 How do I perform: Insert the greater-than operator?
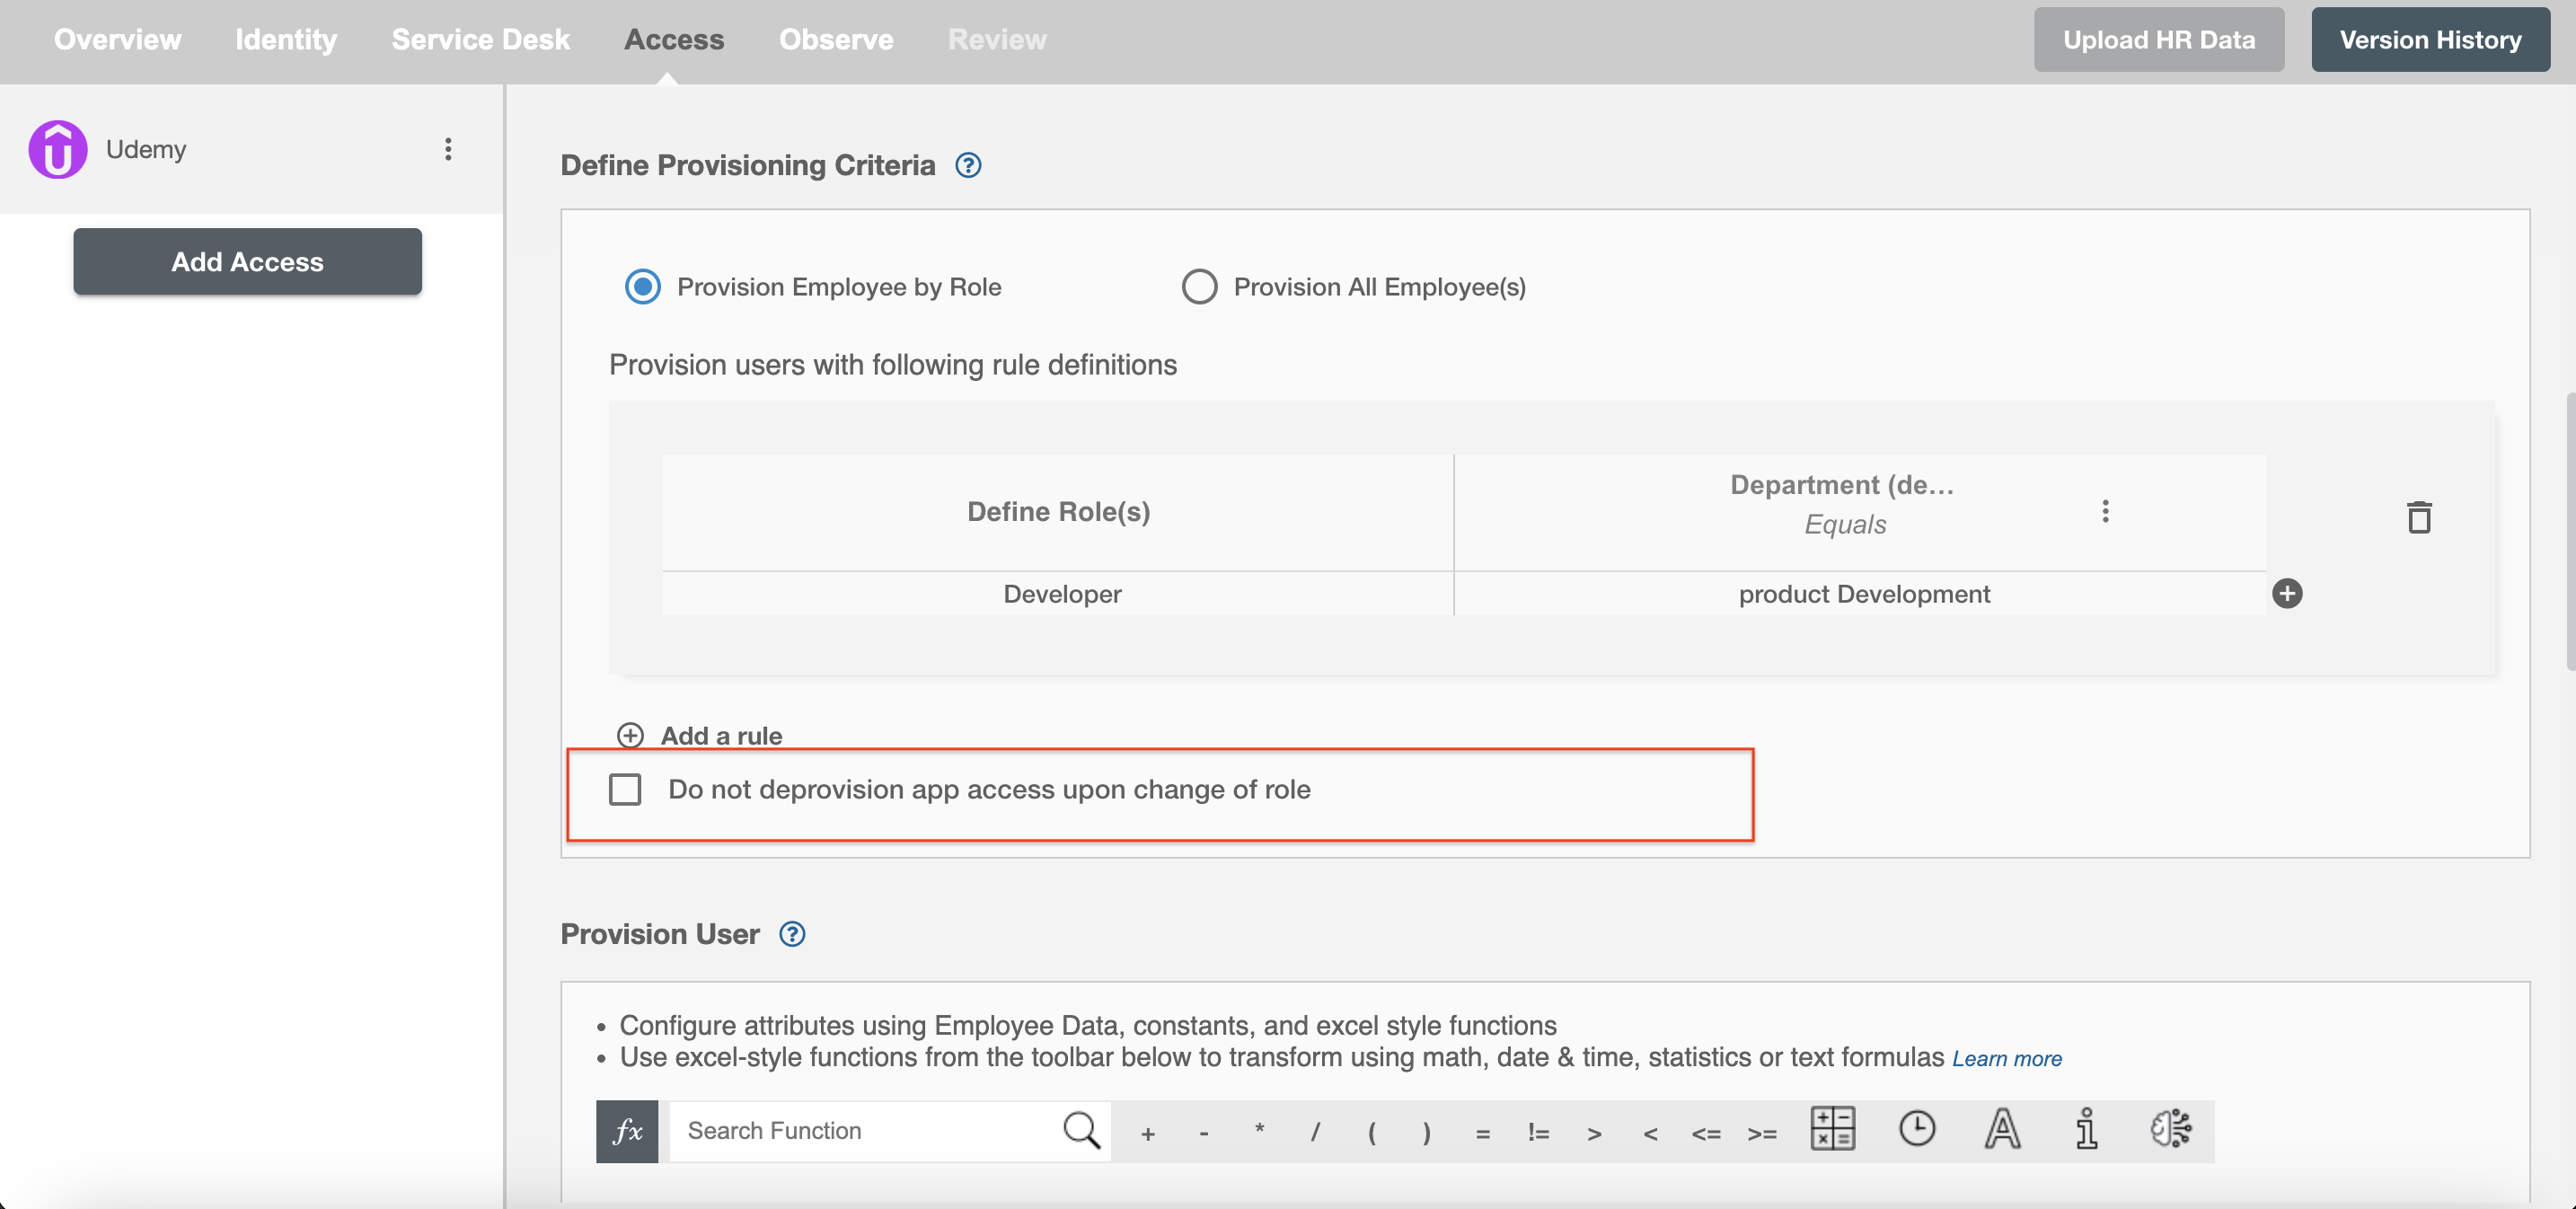(x=1595, y=1134)
